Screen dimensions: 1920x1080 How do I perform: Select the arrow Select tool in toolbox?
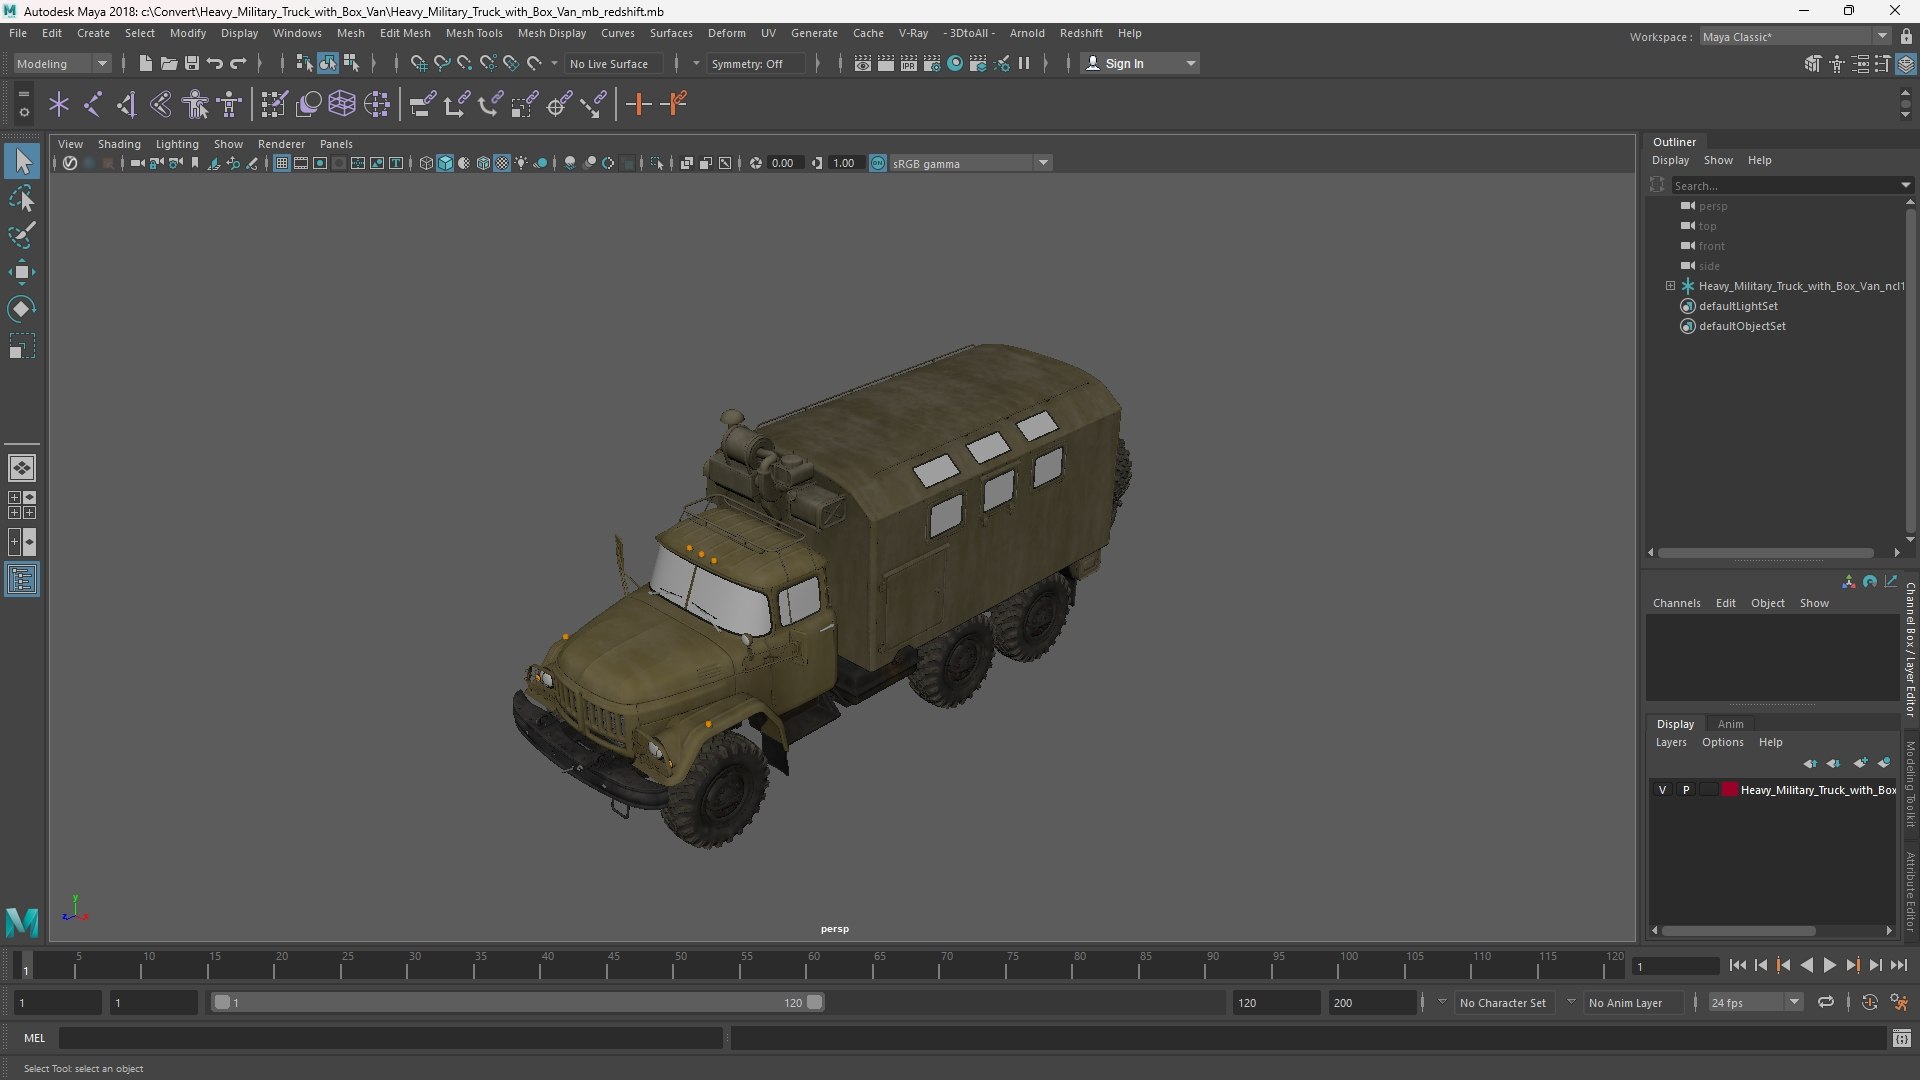22,161
